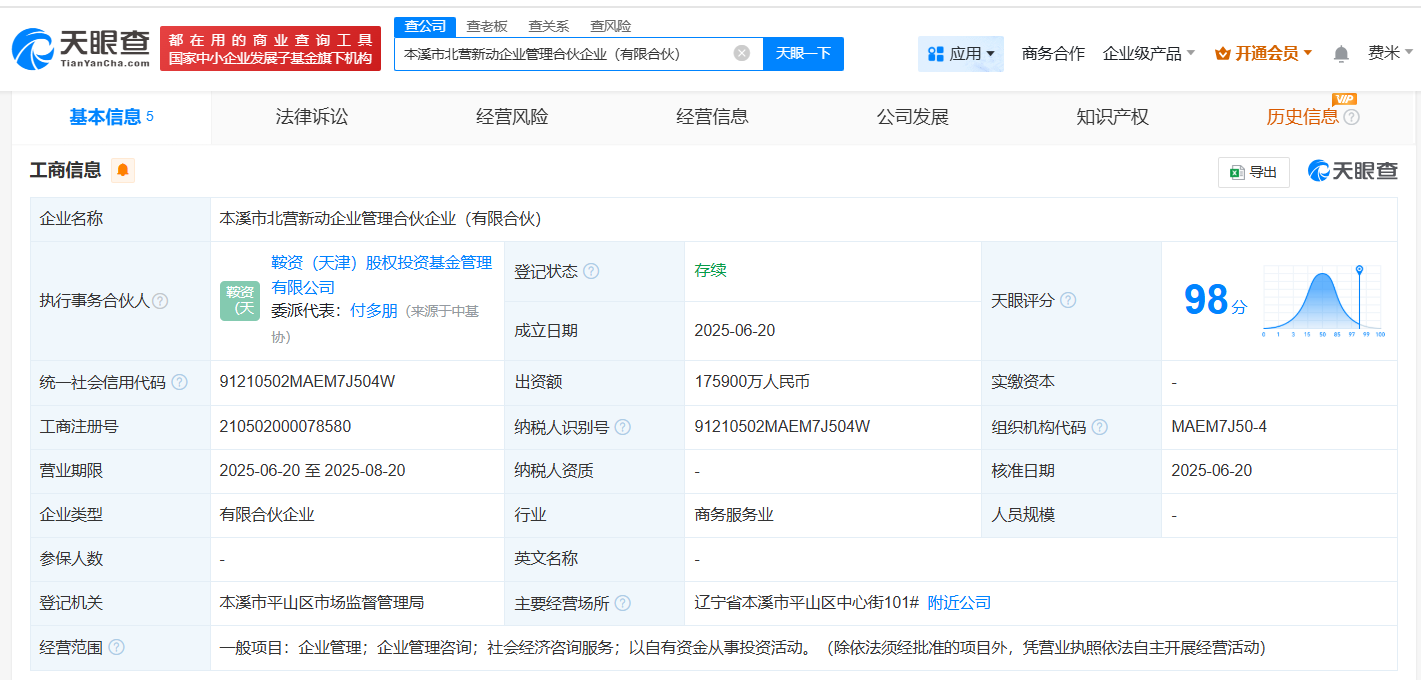Click help icon next to 登记状态

[591, 271]
